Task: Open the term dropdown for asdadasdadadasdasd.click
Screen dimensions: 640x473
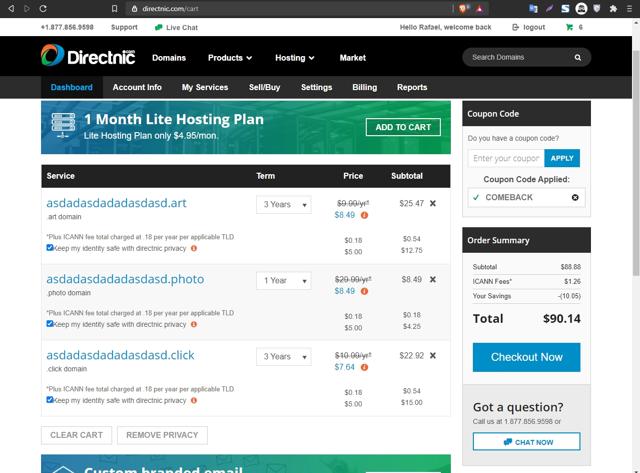Action: tap(284, 357)
